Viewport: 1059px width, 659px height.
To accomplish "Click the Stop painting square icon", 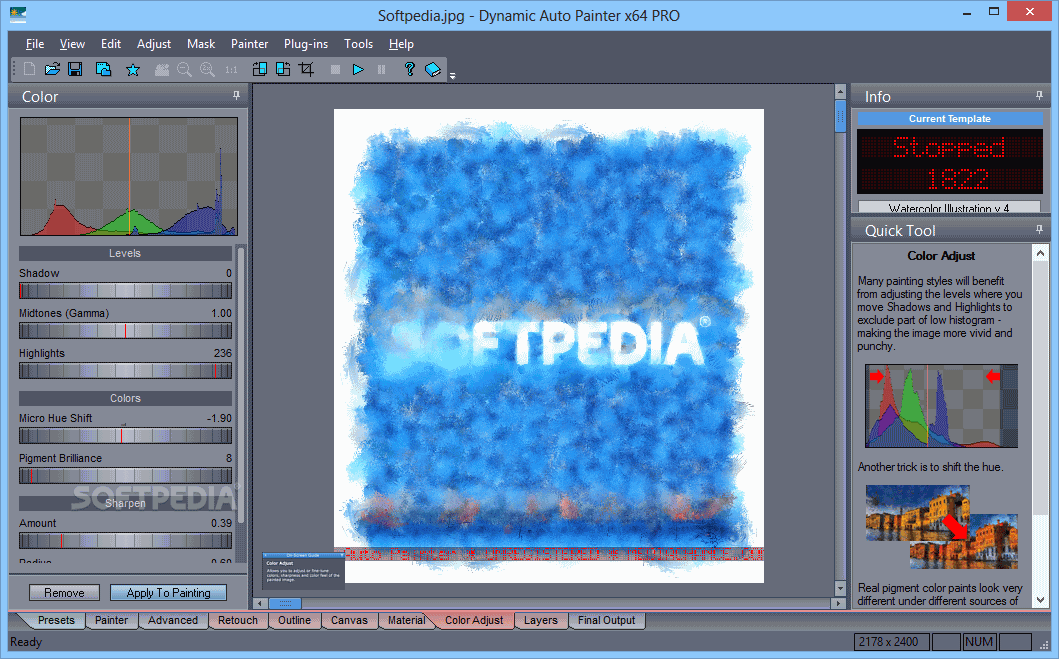I will tap(335, 69).
